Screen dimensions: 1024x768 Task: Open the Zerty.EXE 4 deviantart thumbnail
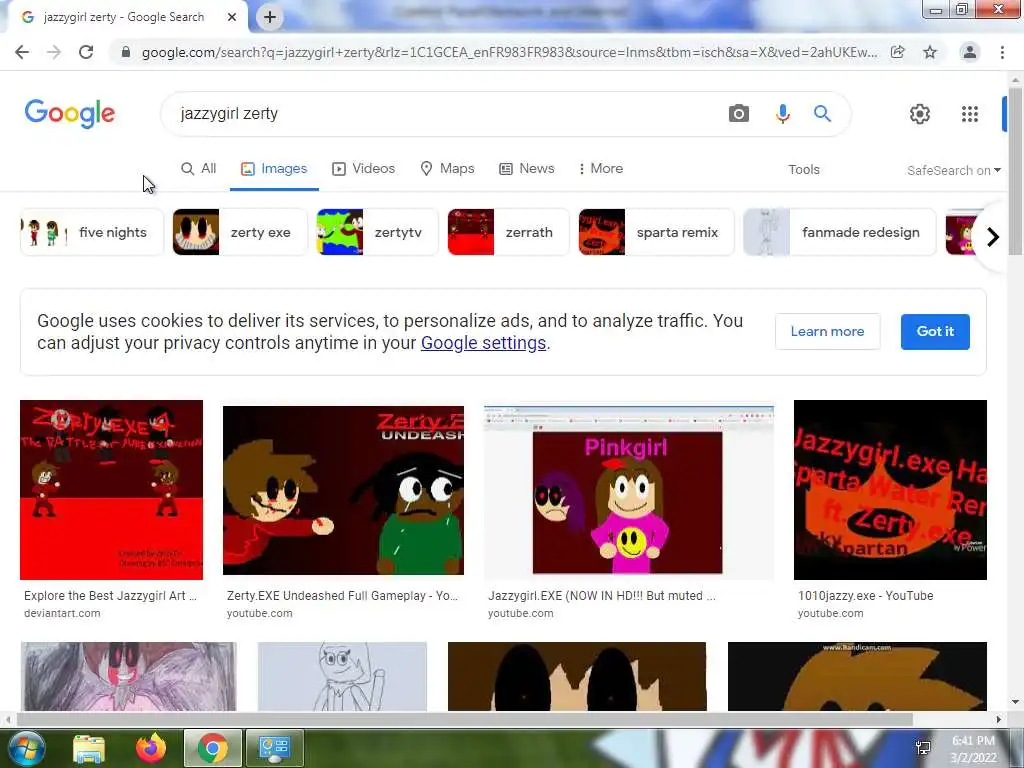pos(112,490)
